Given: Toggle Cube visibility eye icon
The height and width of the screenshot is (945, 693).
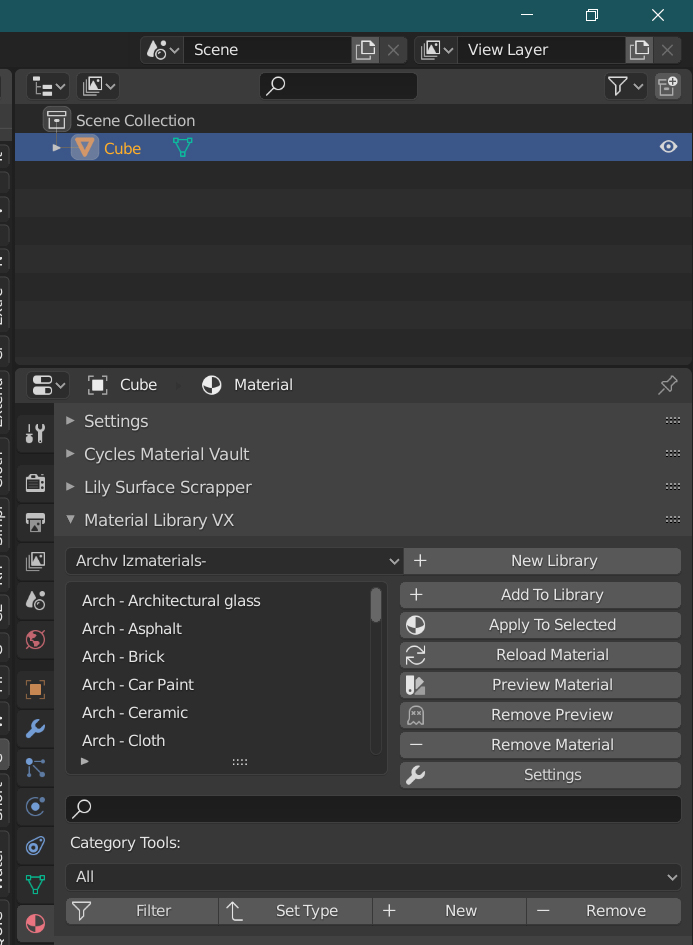Looking at the screenshot, I should pos(669,147).
